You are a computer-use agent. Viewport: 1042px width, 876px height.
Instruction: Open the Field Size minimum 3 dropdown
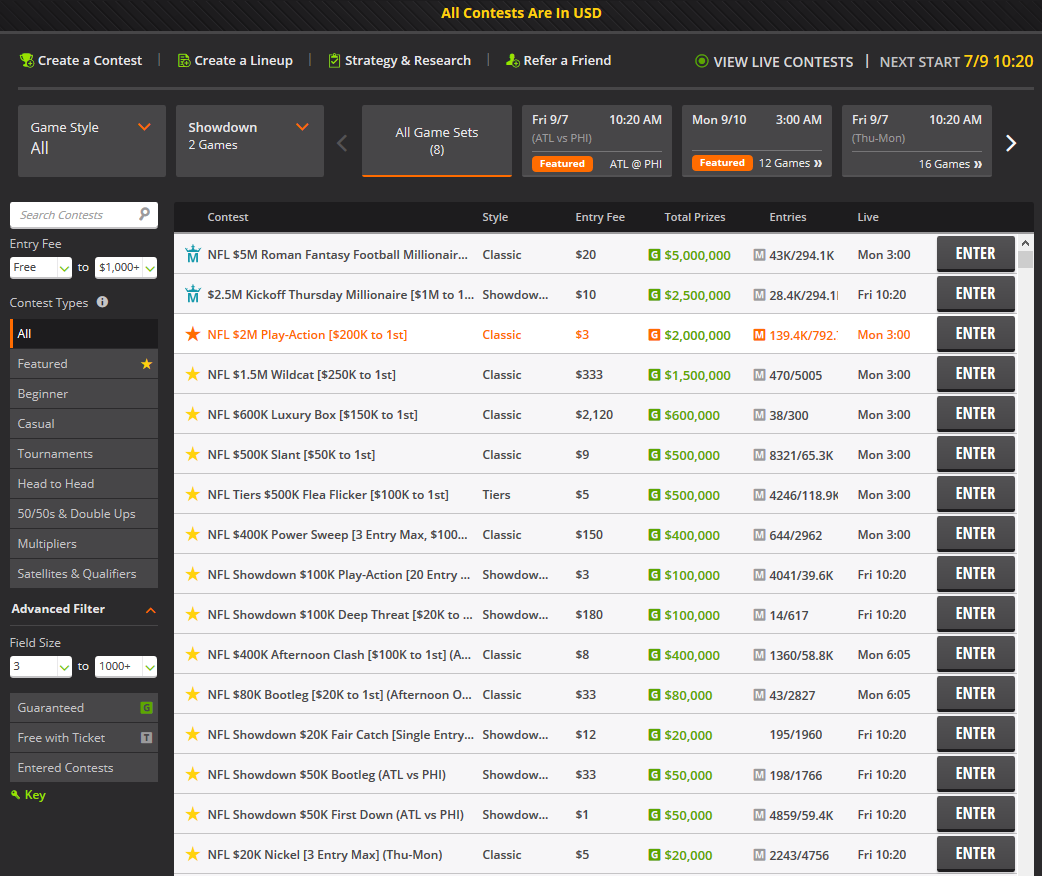point(41,666)
